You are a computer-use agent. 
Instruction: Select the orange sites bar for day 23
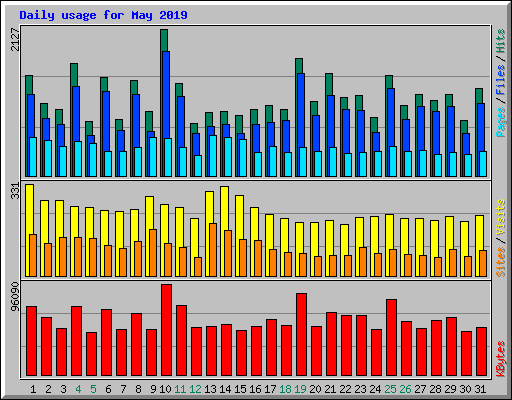(363, 262)
